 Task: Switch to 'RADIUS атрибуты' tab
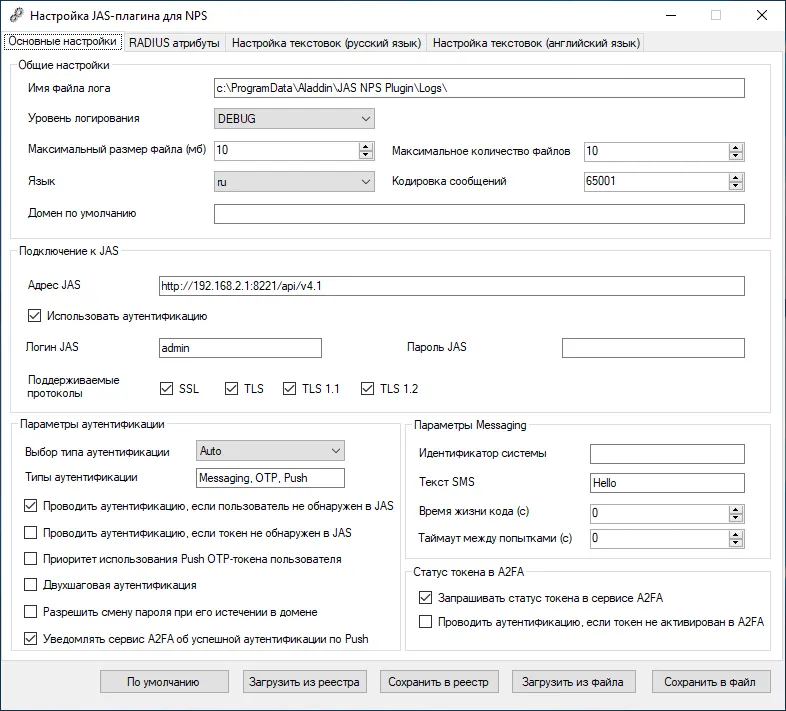[174, 43]
